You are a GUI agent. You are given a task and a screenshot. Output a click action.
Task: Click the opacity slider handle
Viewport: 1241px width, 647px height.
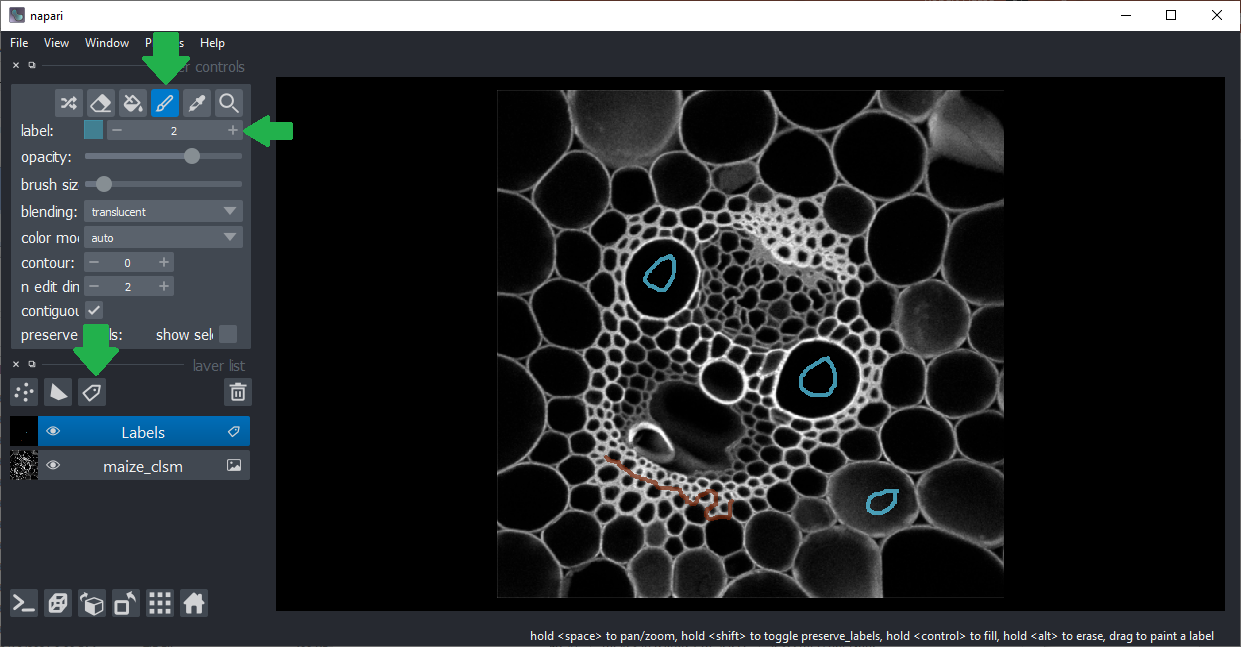192,156
